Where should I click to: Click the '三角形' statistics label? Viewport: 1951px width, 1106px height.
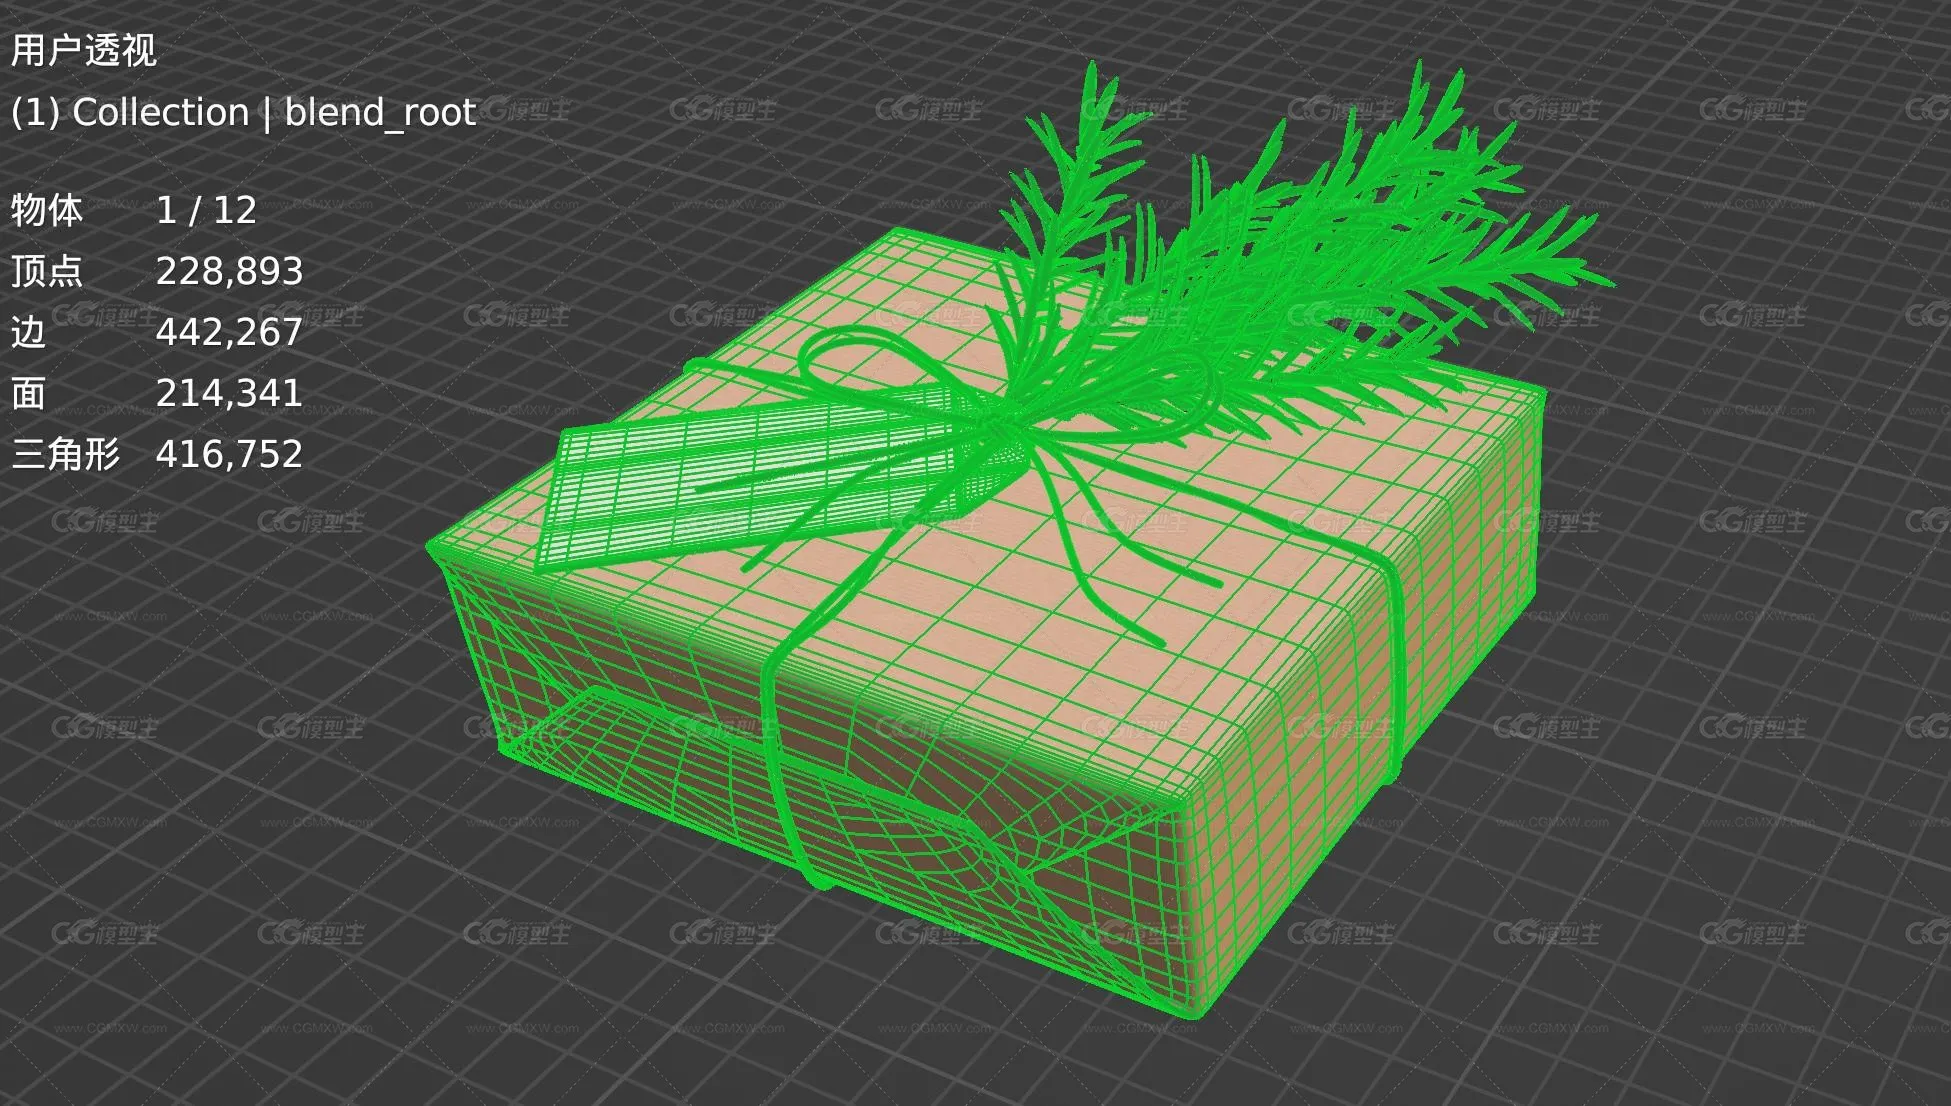(66, 454)
